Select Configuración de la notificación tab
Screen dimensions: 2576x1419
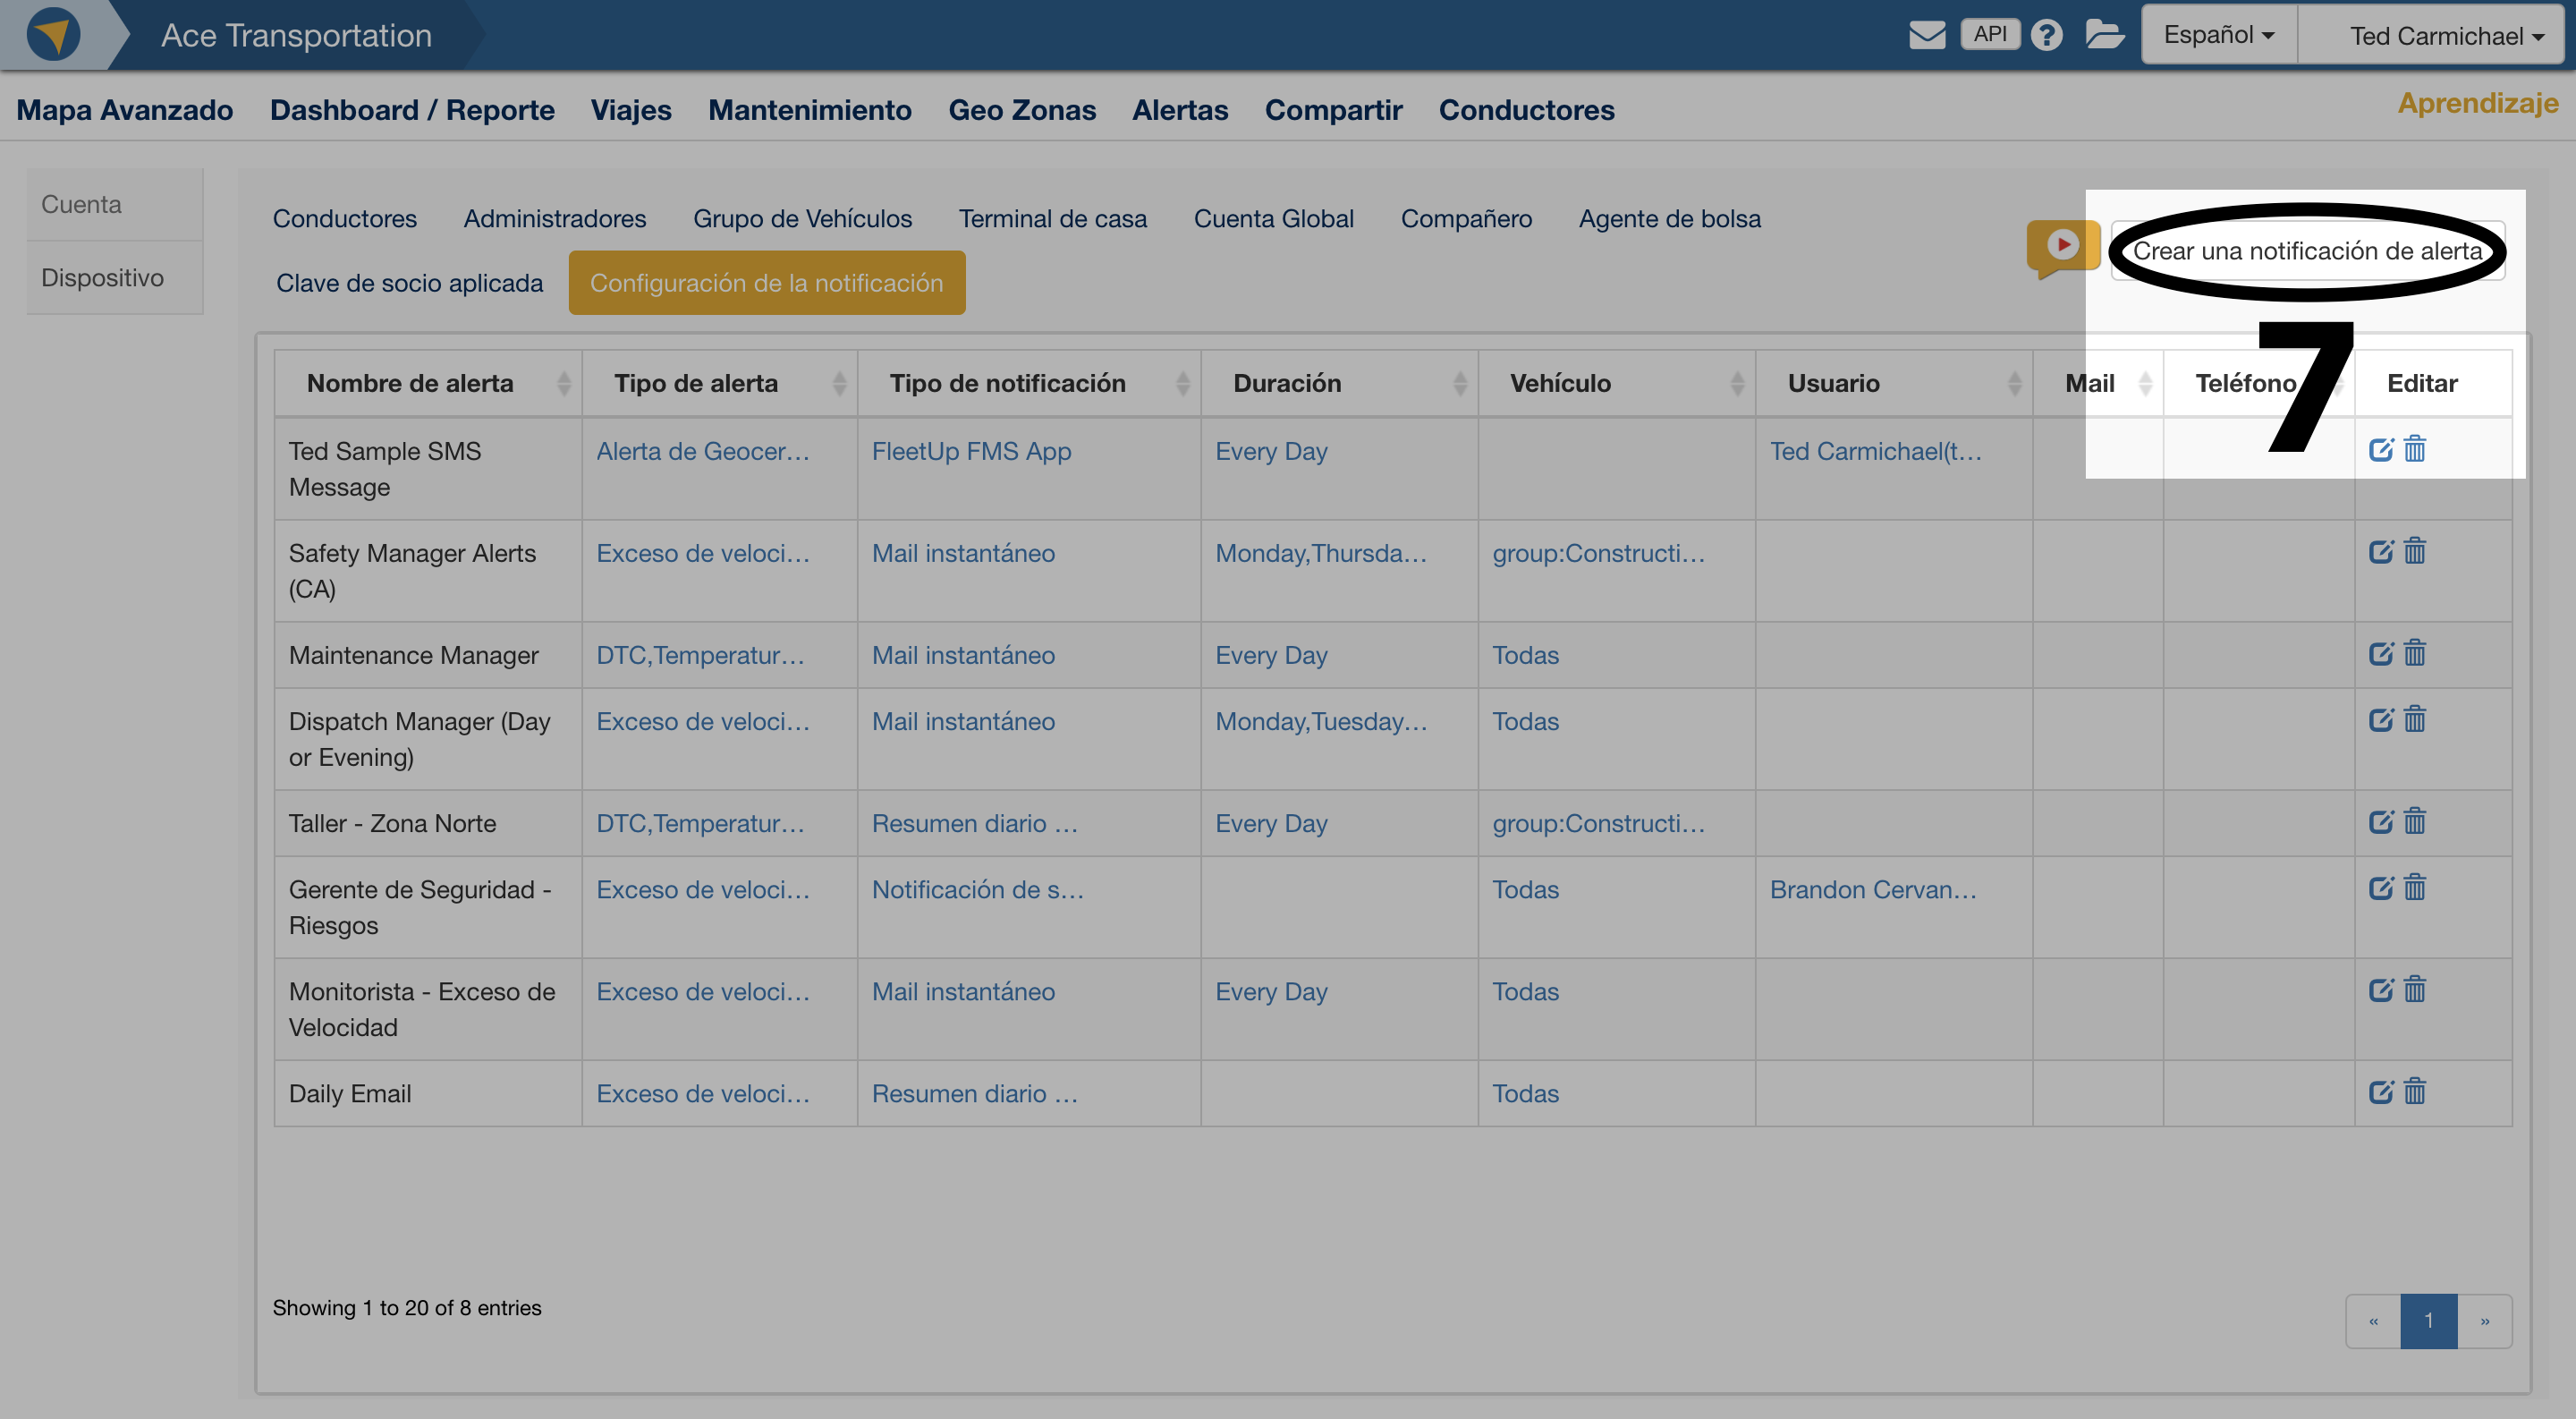(x=767, y=283)
